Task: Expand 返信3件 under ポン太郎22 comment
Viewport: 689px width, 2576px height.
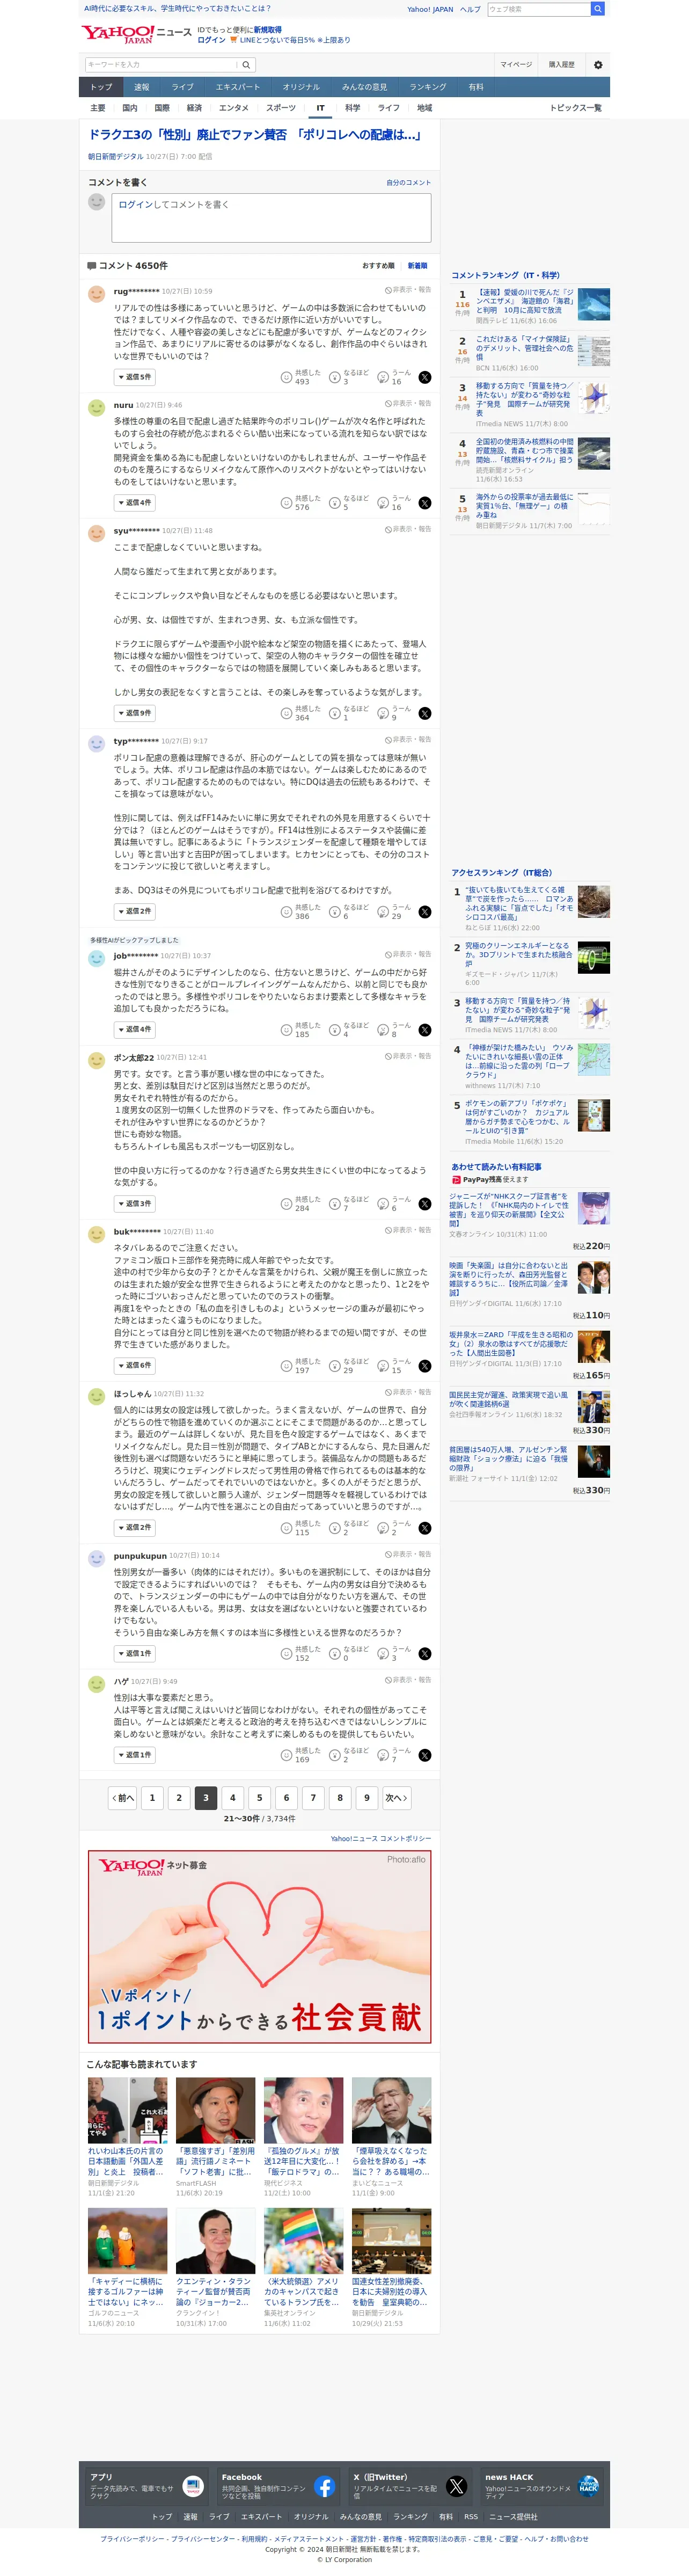Action: point(134,1204)
